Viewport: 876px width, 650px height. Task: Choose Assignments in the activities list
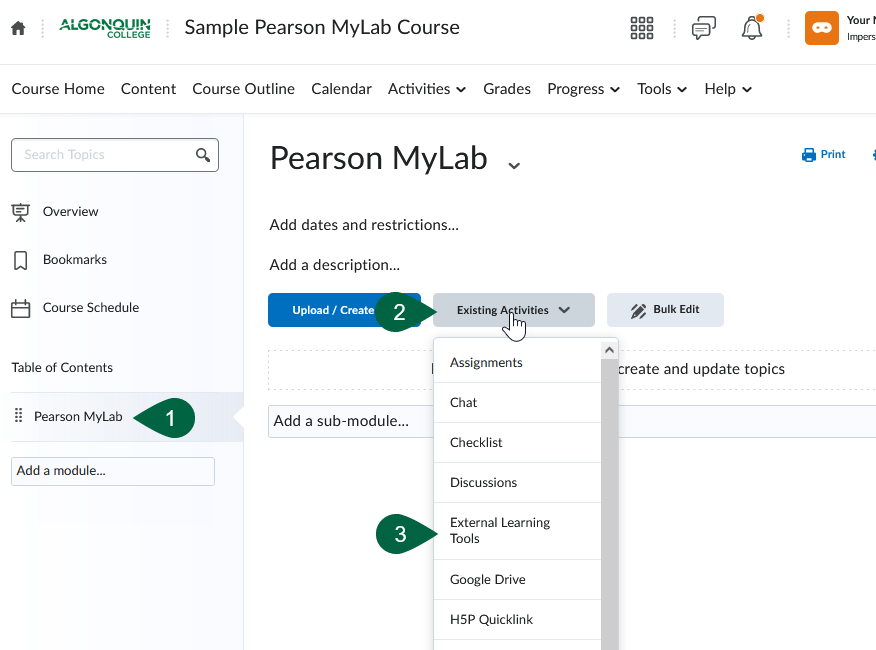point(486,362)
